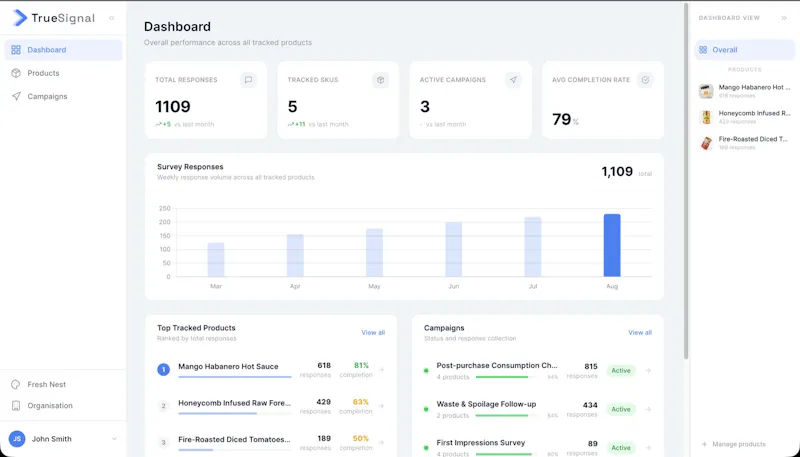Select Fire-Roasted Diced T... in right panel
This screenshot has height=457, width=800.
click(x=744, y=143)
